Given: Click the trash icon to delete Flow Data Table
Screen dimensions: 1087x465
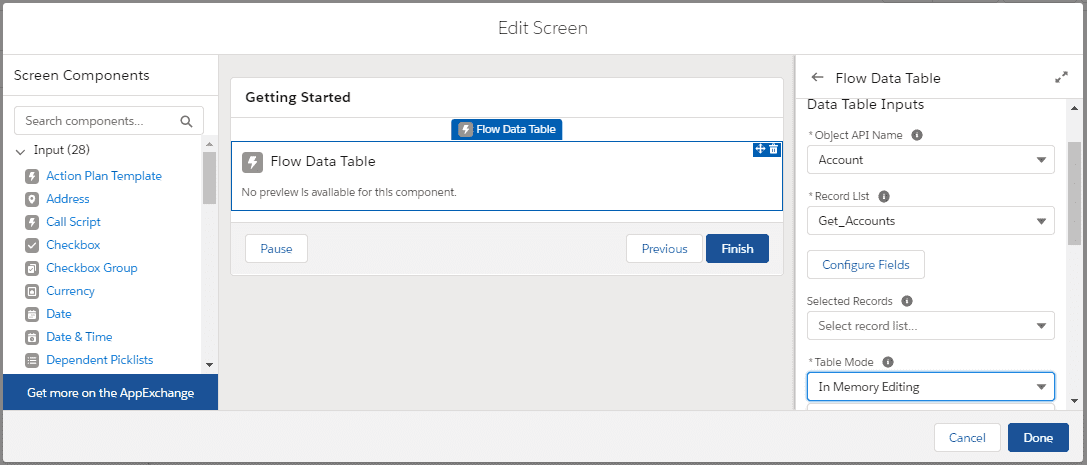Looking at the screenshot, I should click(x=774, y=149).
